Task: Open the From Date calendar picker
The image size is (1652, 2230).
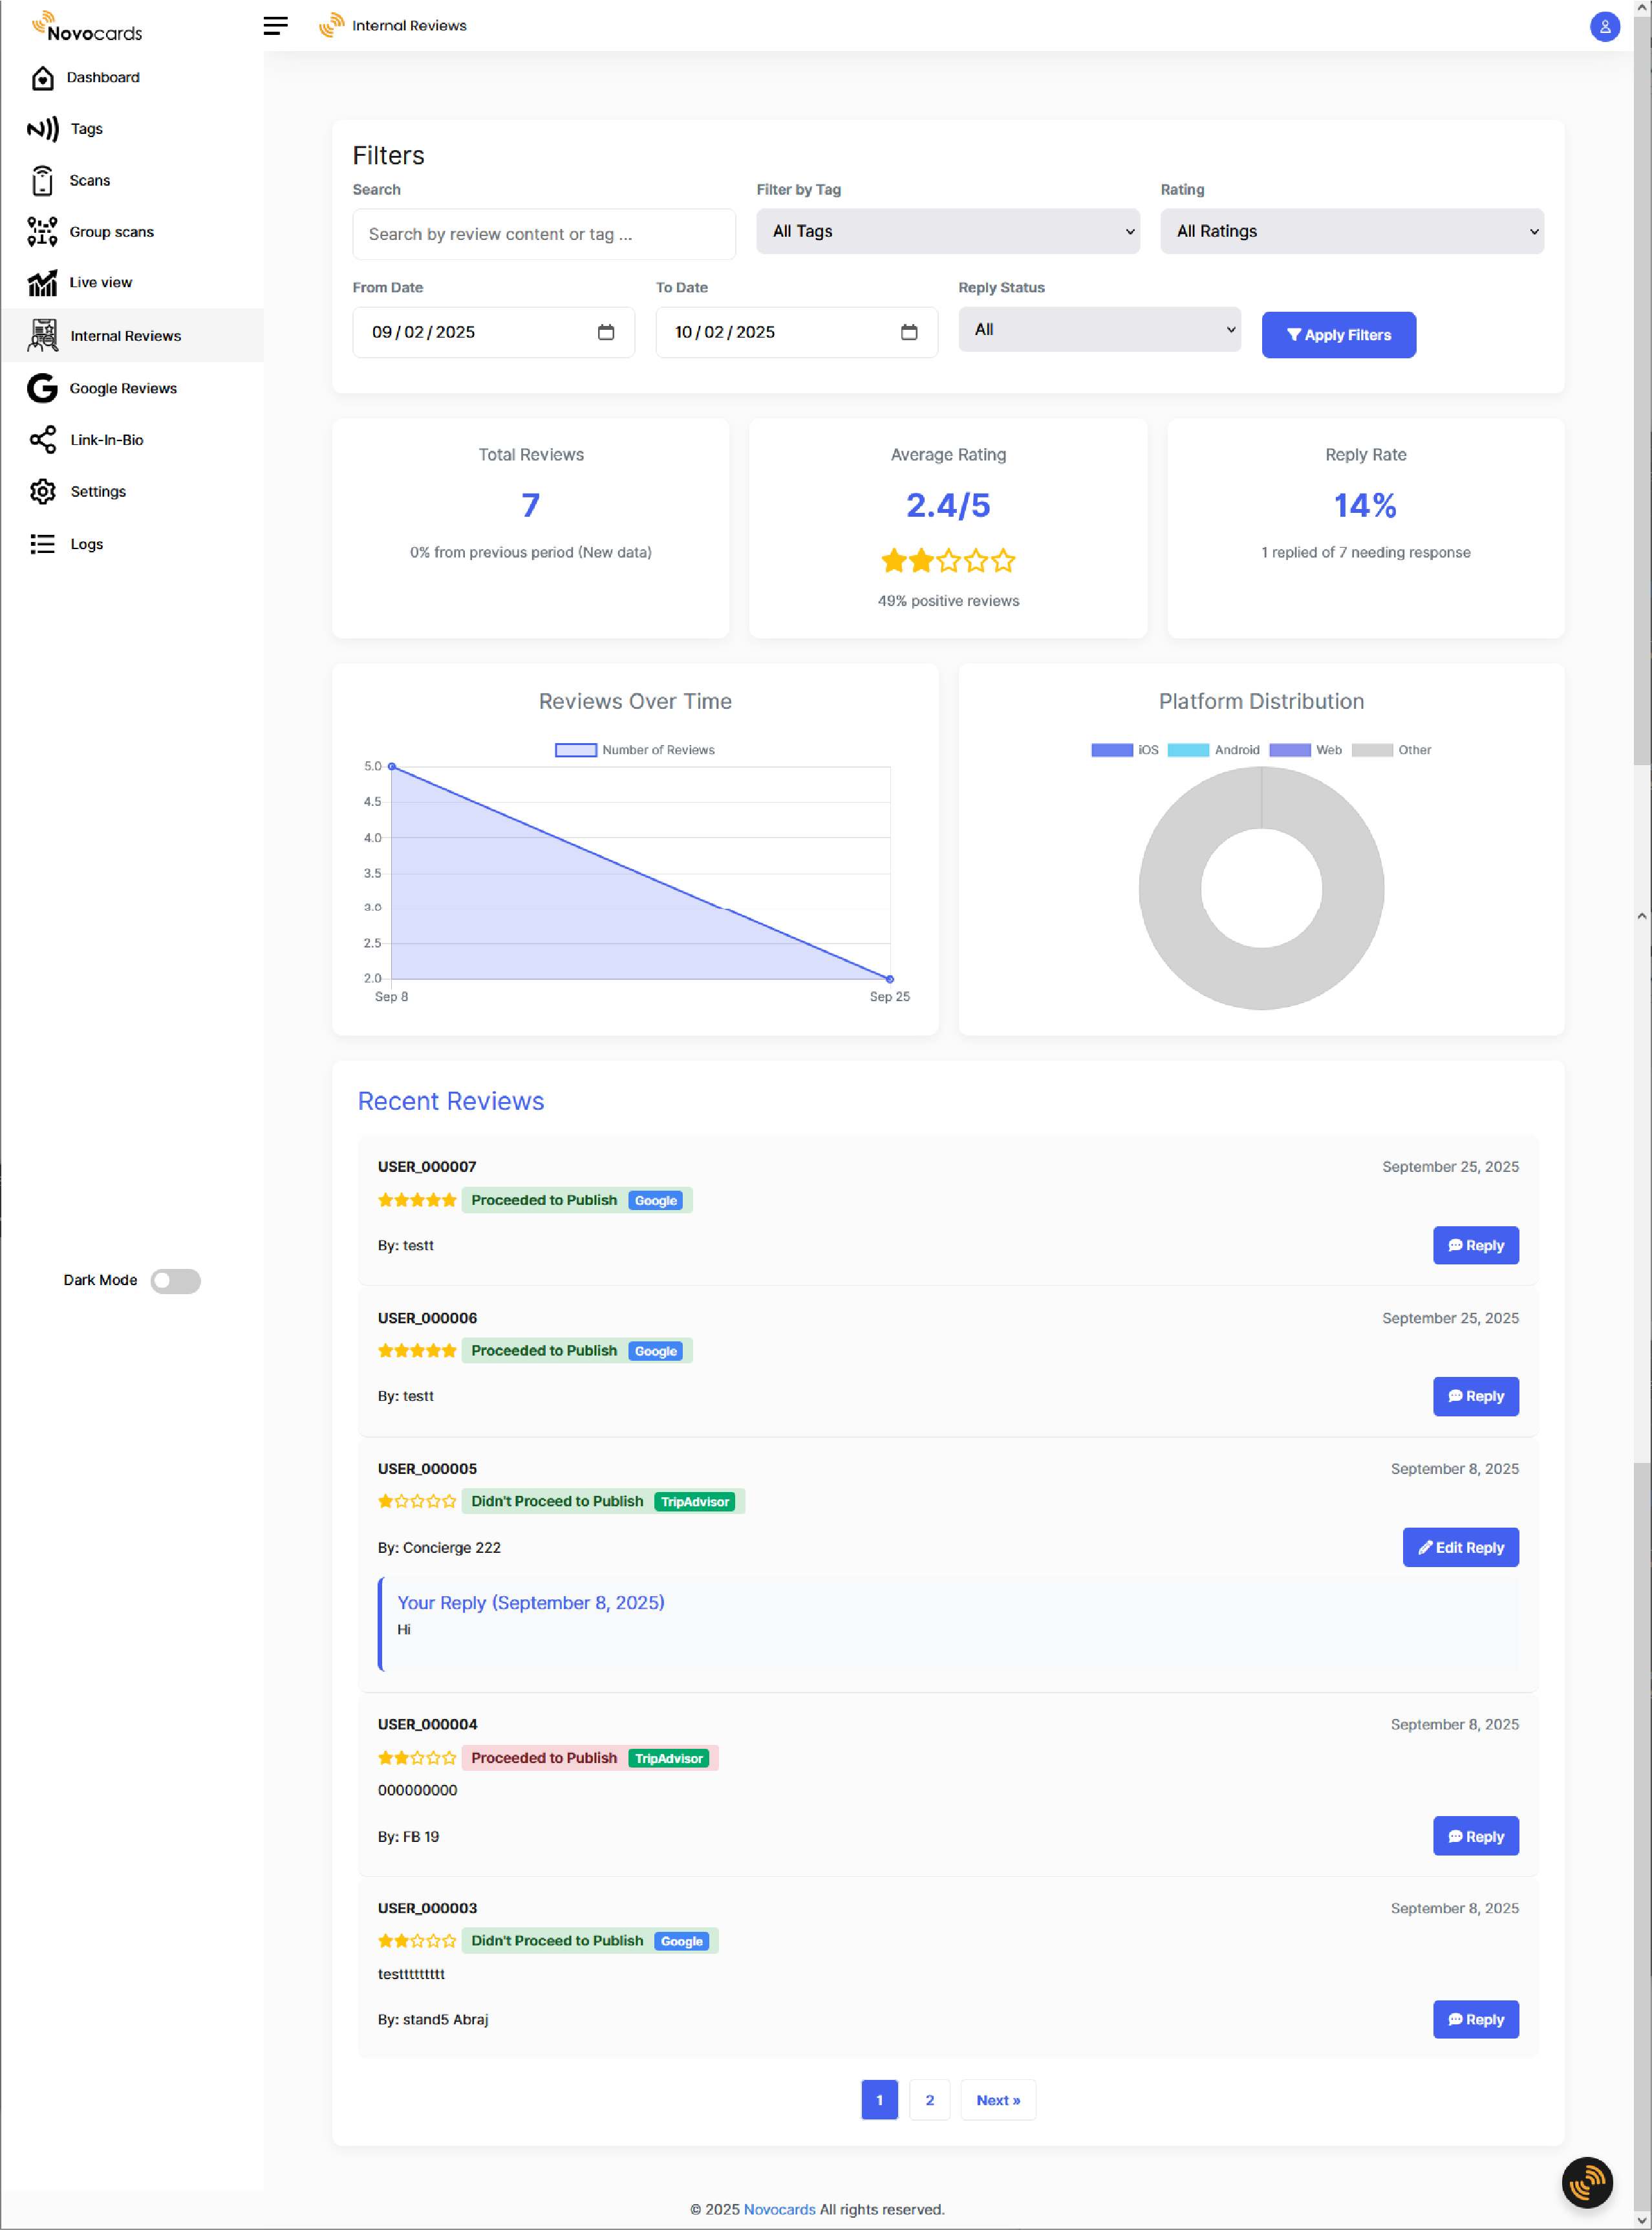Action: tap(607, 332)
